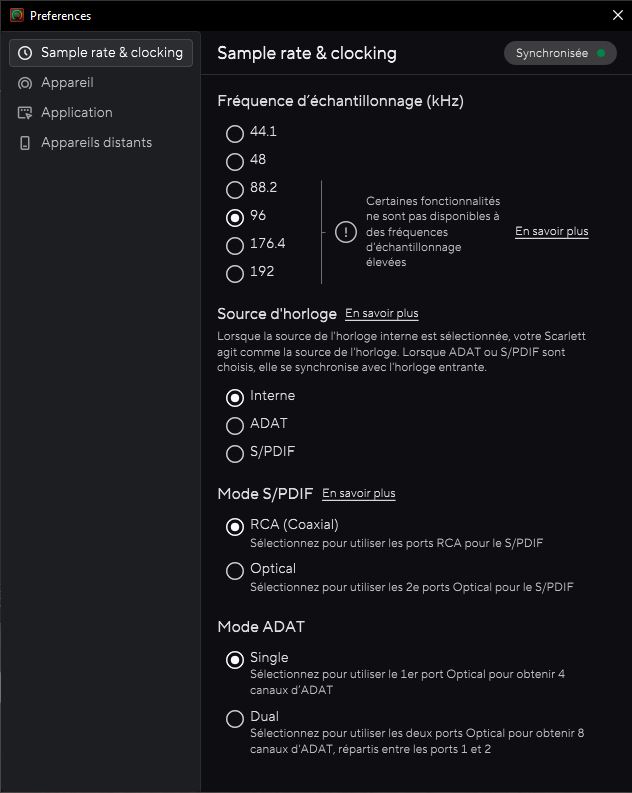Click the Synchronisée status badge

point(559,53)
